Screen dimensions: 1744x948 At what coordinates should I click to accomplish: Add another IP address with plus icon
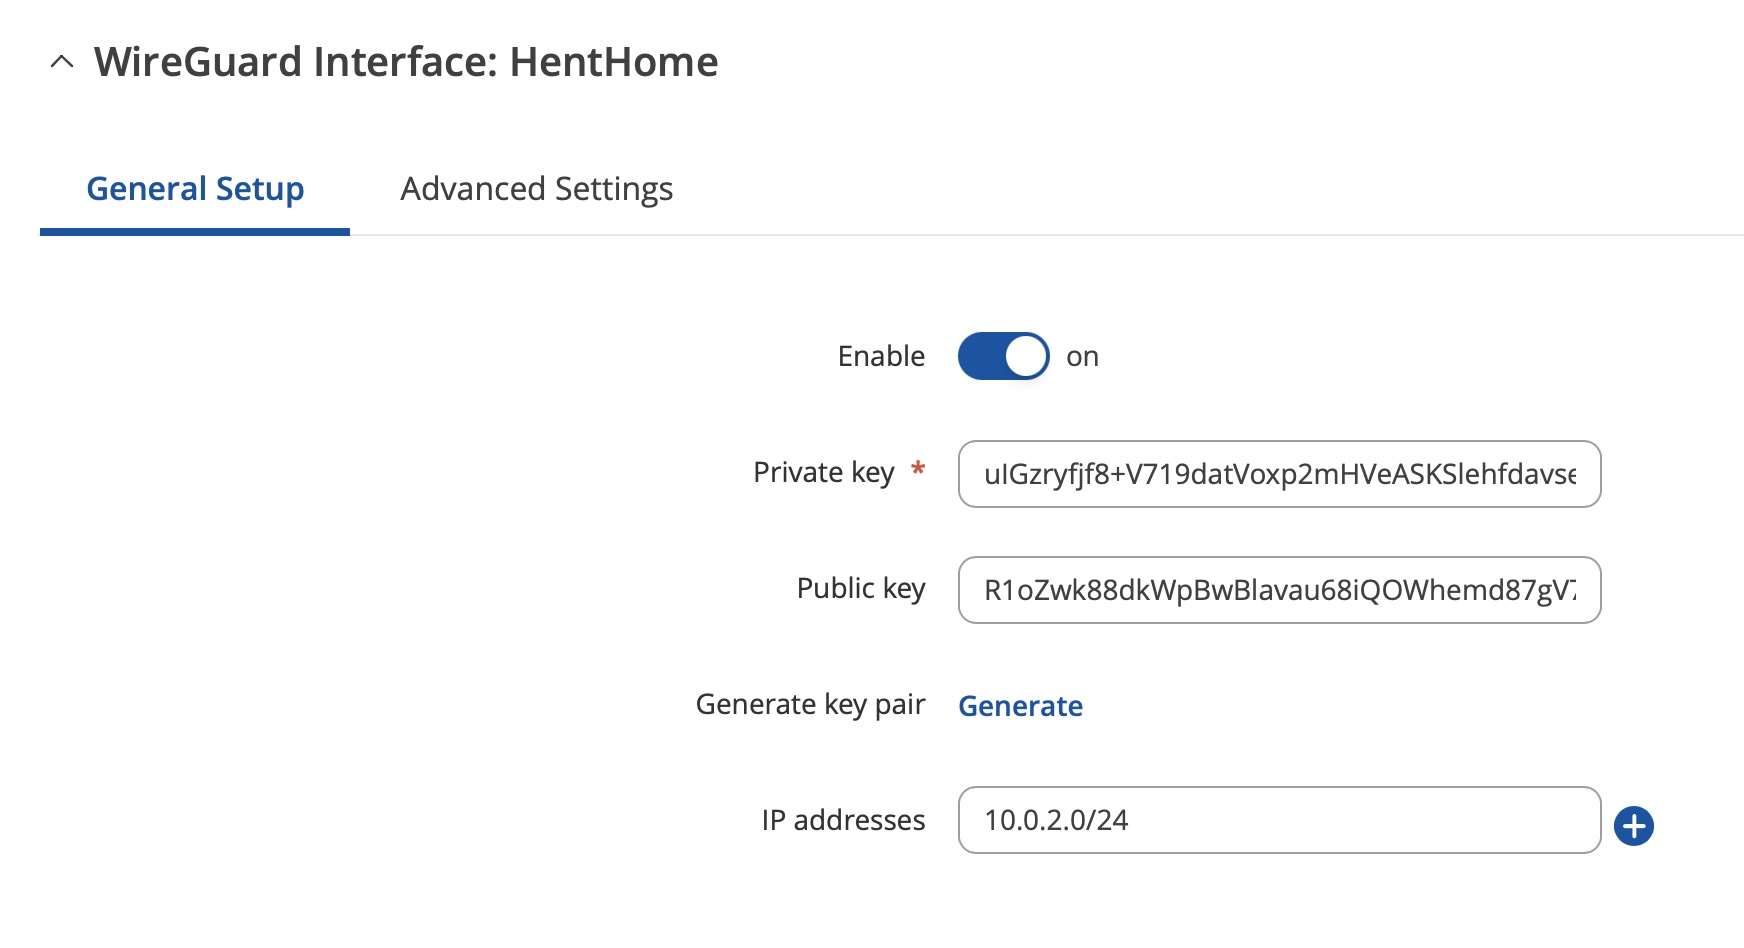1634,826
